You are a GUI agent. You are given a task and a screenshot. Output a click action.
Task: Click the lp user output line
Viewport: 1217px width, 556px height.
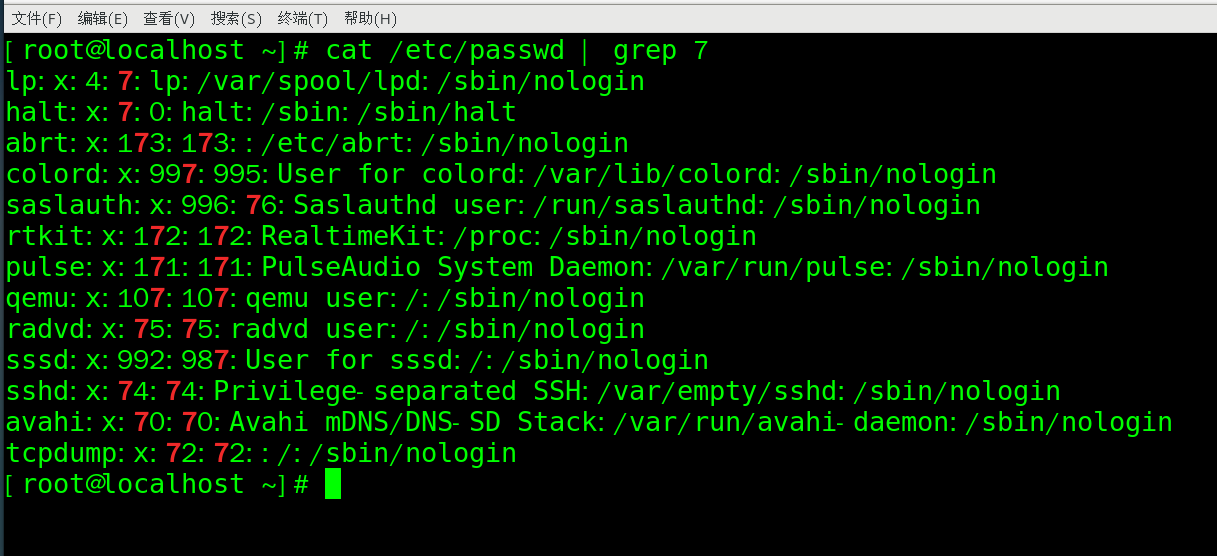pos(325,81)
